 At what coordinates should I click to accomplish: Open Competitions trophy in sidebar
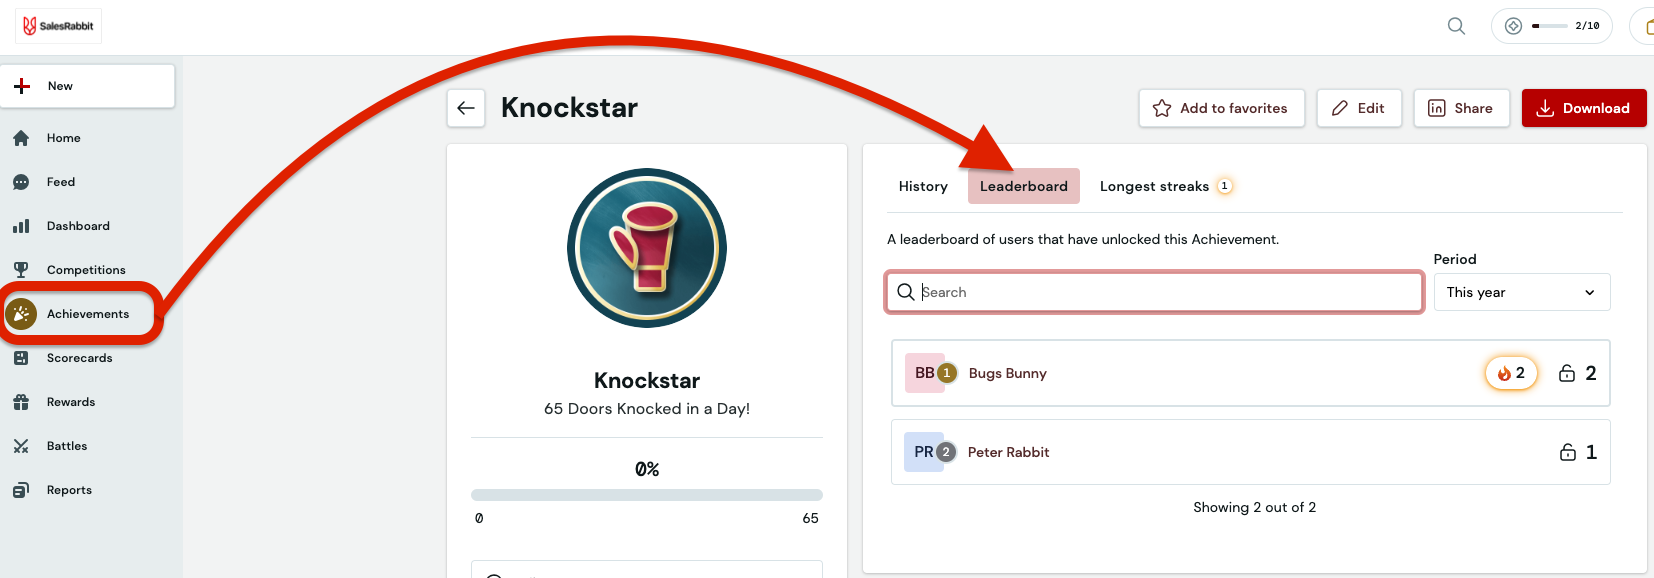(87, 270)
